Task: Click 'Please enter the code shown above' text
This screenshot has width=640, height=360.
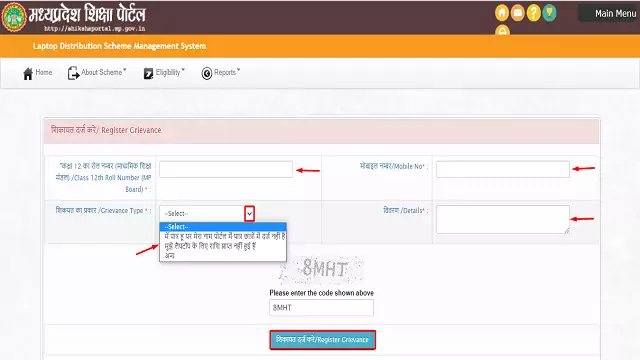Action: [x=321, y=293]
